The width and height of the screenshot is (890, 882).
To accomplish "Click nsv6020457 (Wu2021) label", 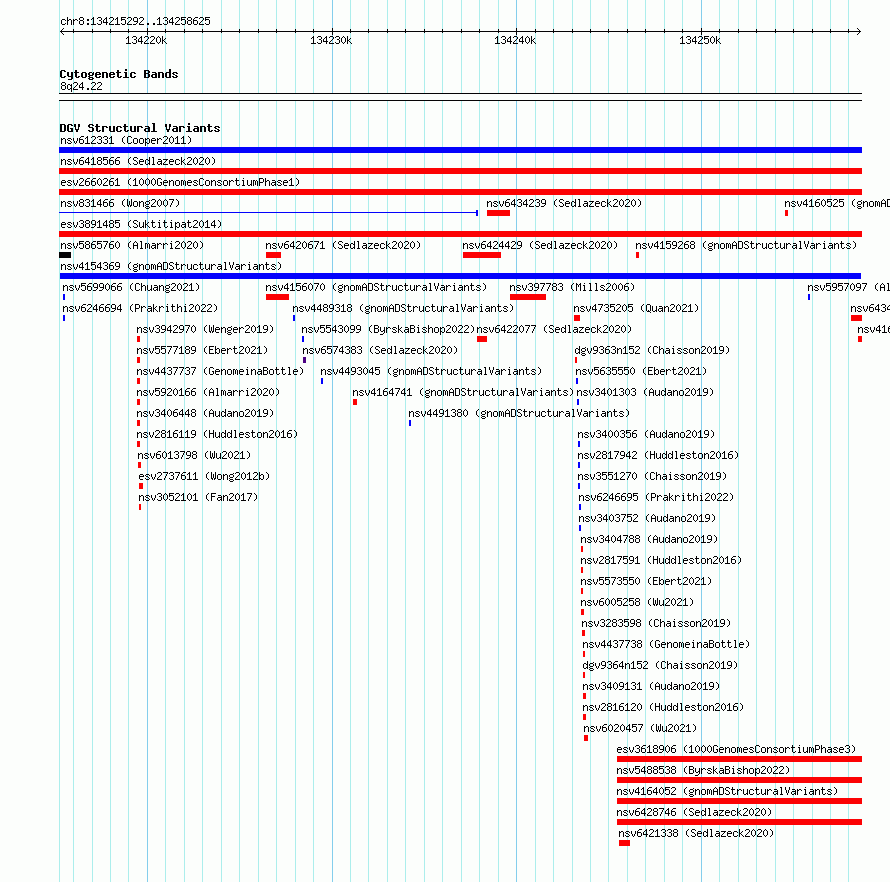I will pos(640,728).
